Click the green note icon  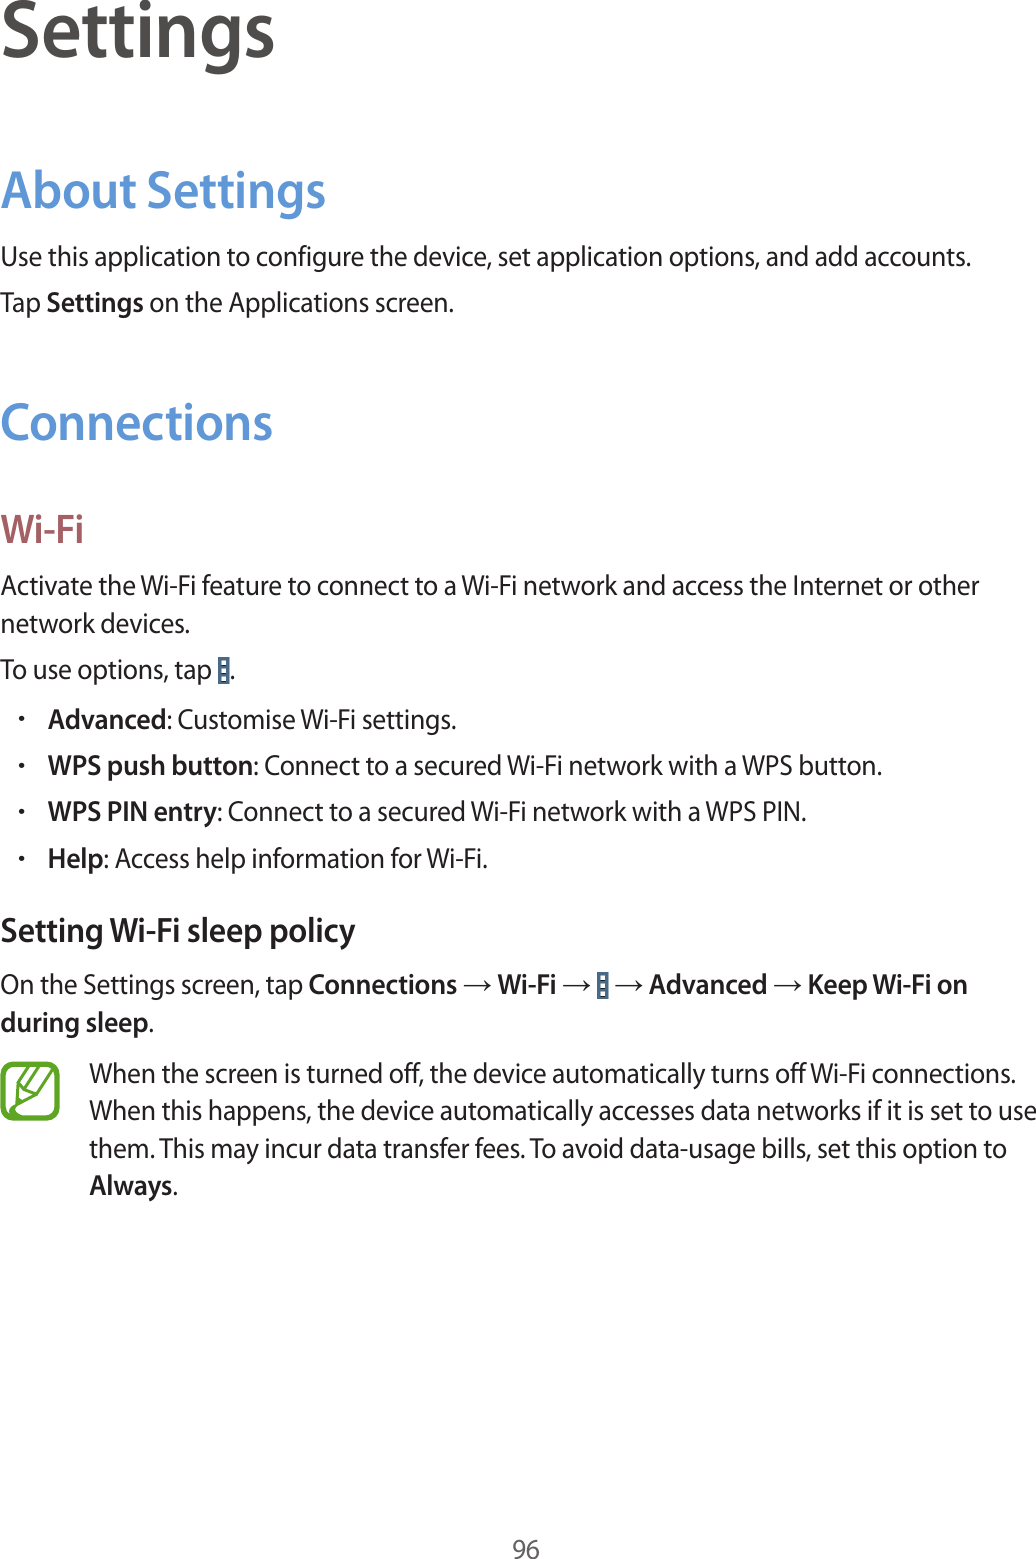click(x=30, y=1091)
